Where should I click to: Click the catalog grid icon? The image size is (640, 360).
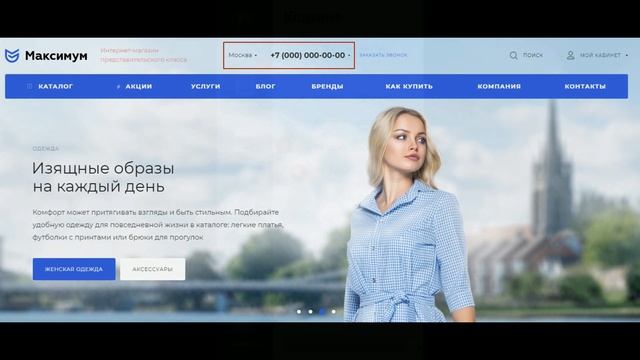point(29,86)
